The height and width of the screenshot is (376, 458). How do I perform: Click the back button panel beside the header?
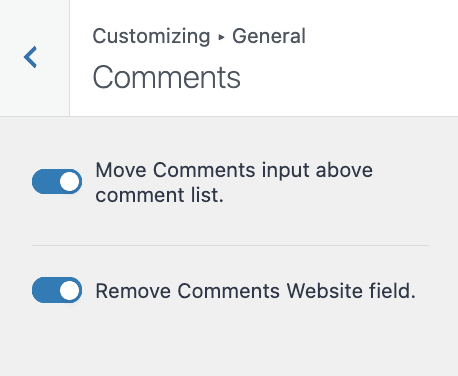point(35,58)
